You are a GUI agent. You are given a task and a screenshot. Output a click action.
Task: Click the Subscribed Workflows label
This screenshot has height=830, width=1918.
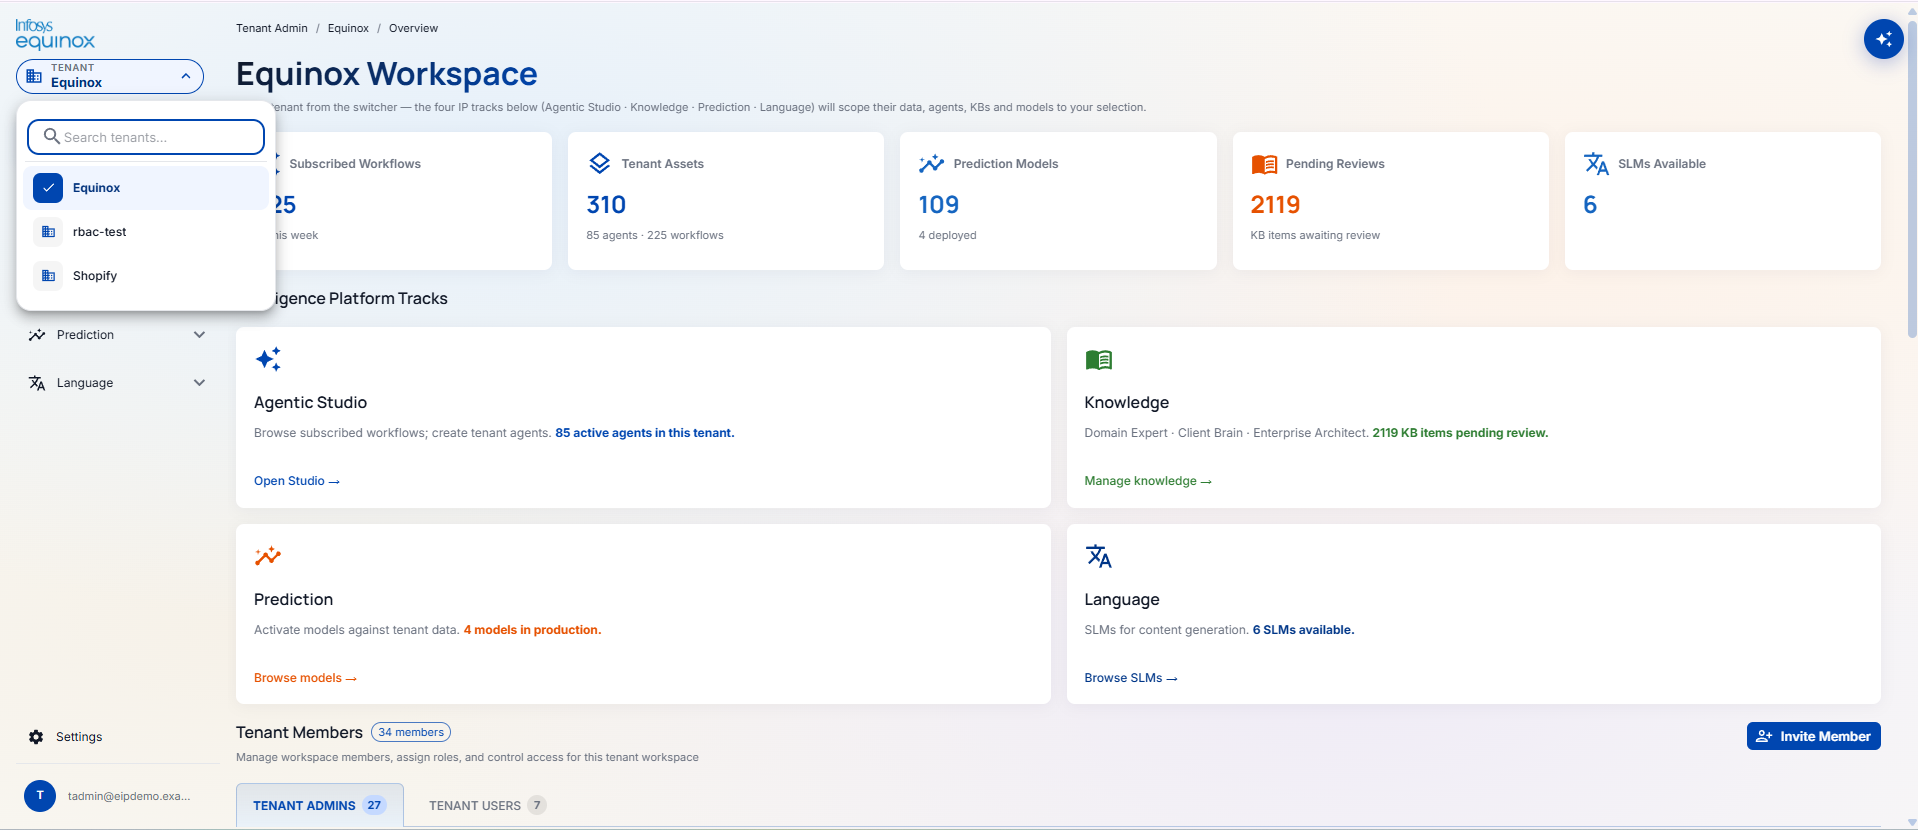pyautogui.click(x=355, y=164)
